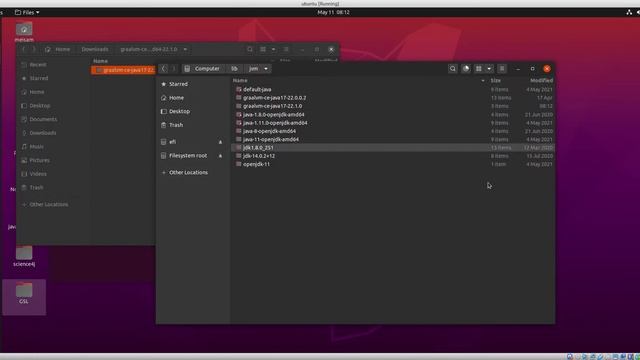Select the jdk-14.0.2+12 folder
640x360 pixels.
pyautogui.click(x=393, y=156)
